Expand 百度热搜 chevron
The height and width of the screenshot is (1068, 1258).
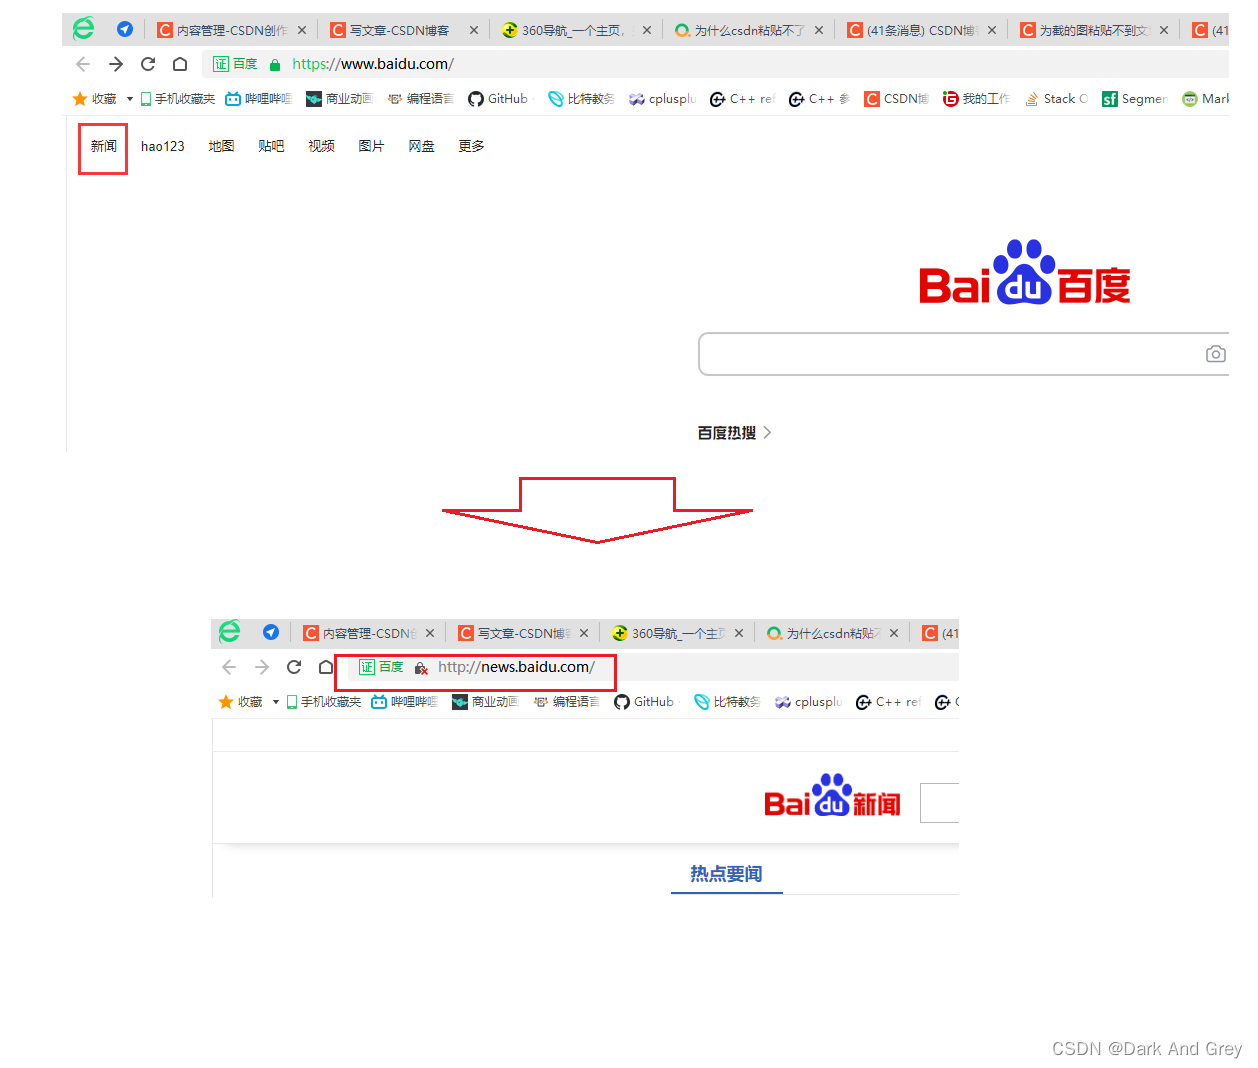[767, 433]
